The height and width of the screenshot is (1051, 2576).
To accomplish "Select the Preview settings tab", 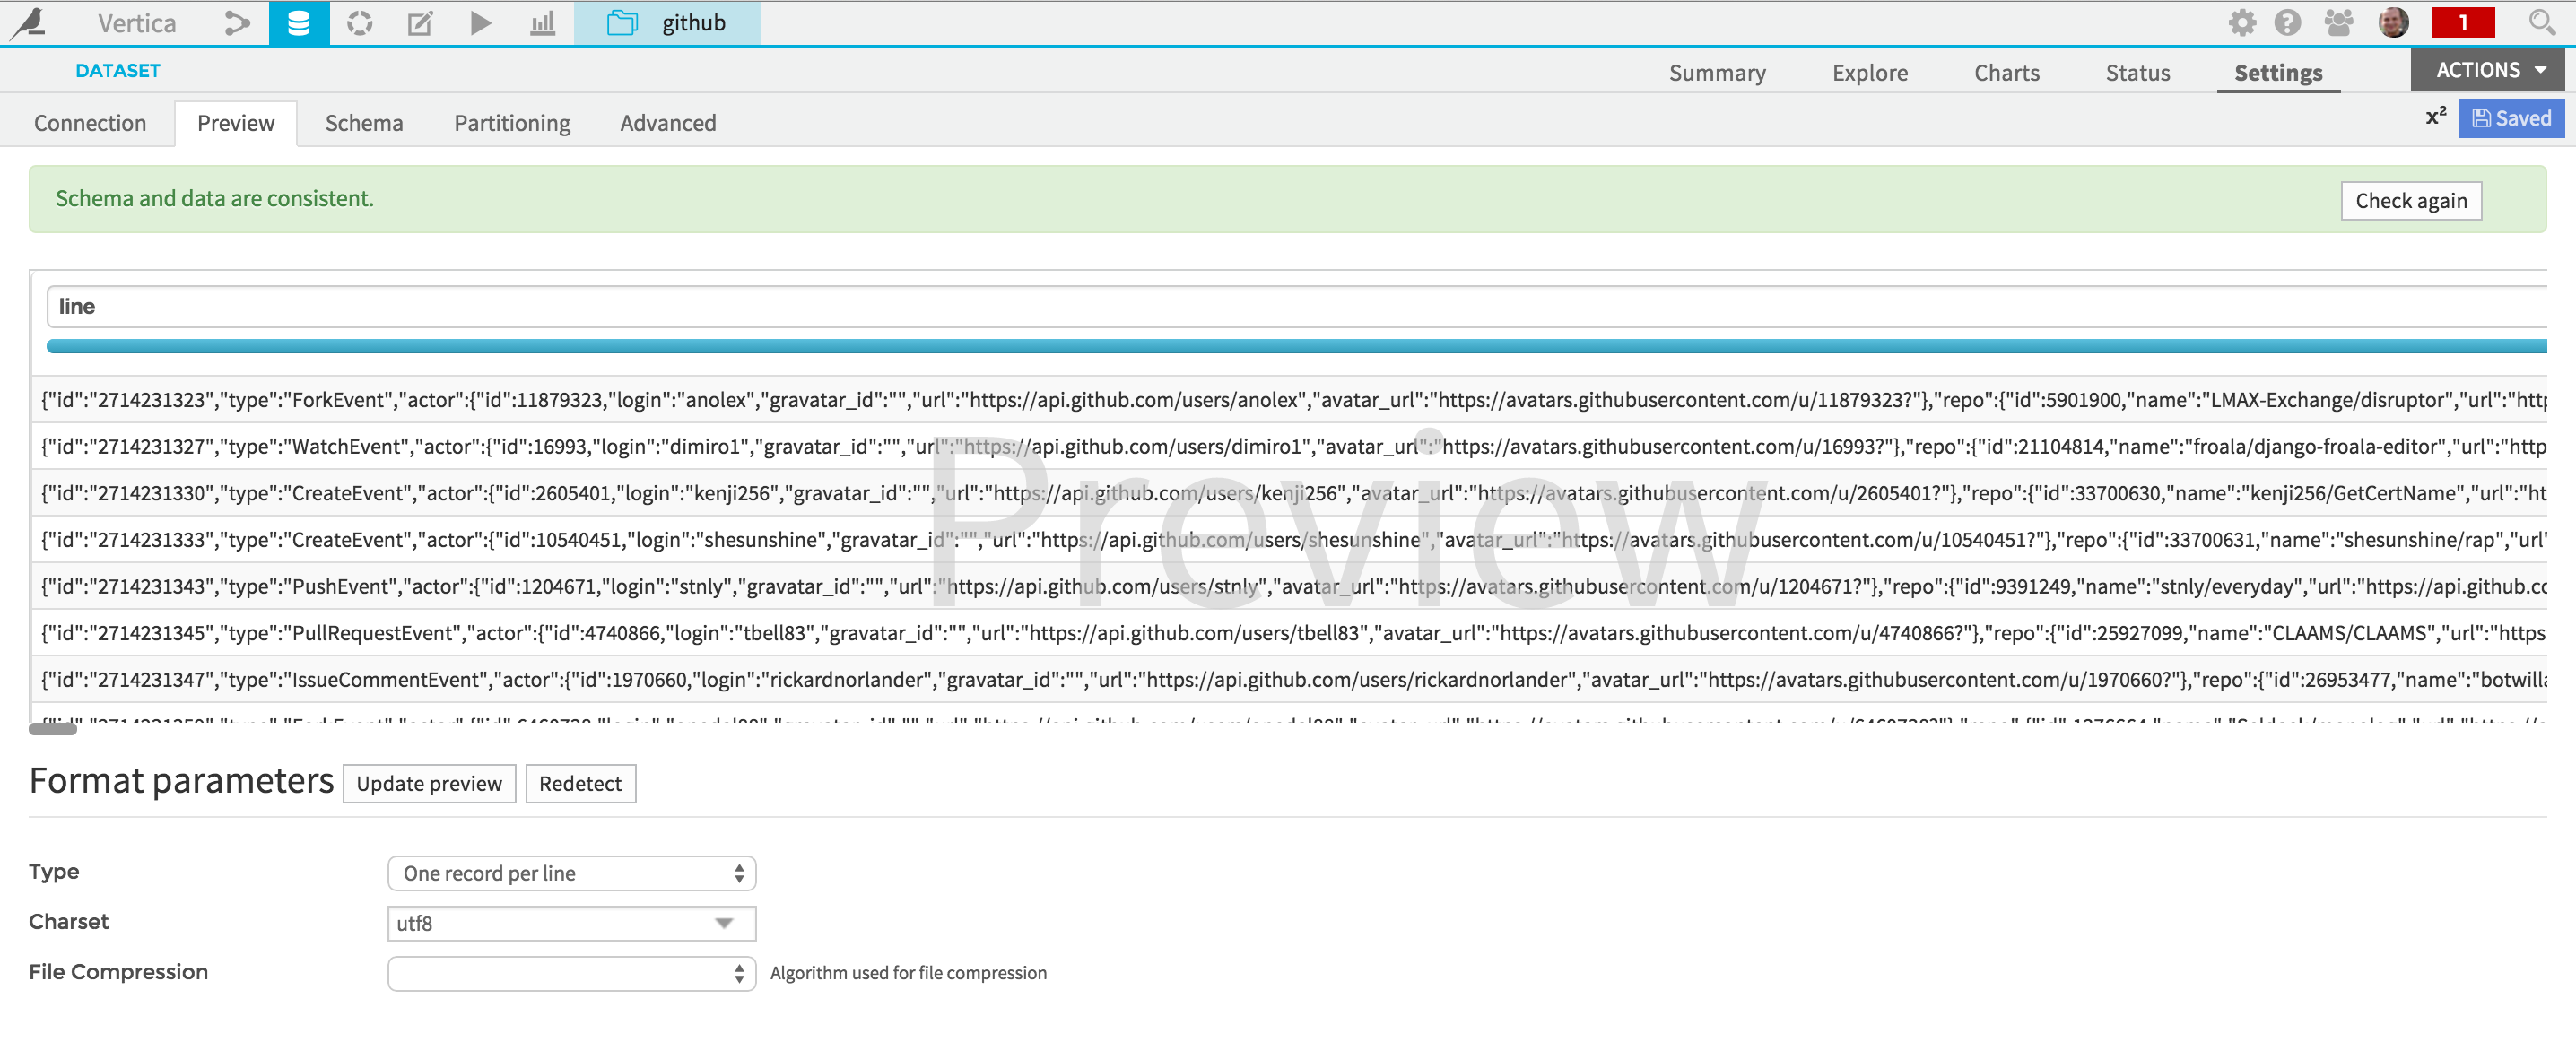I will tap(236, 123).
